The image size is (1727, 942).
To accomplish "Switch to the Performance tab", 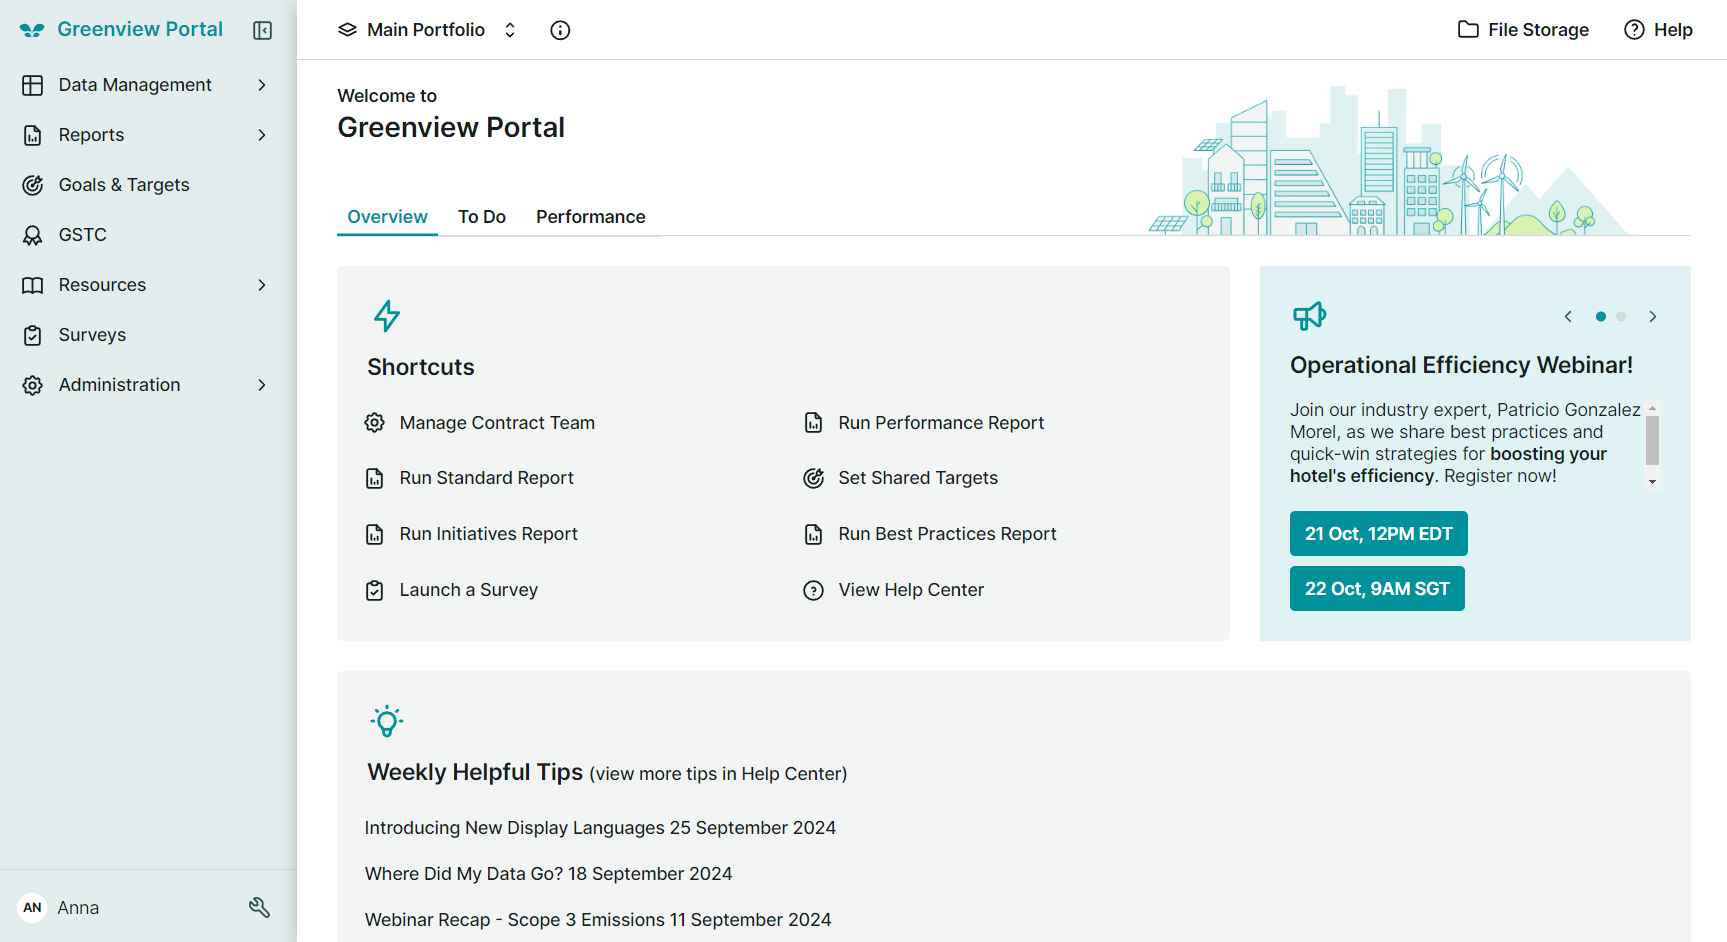I will pyautogui.click(x=590, y=217).
